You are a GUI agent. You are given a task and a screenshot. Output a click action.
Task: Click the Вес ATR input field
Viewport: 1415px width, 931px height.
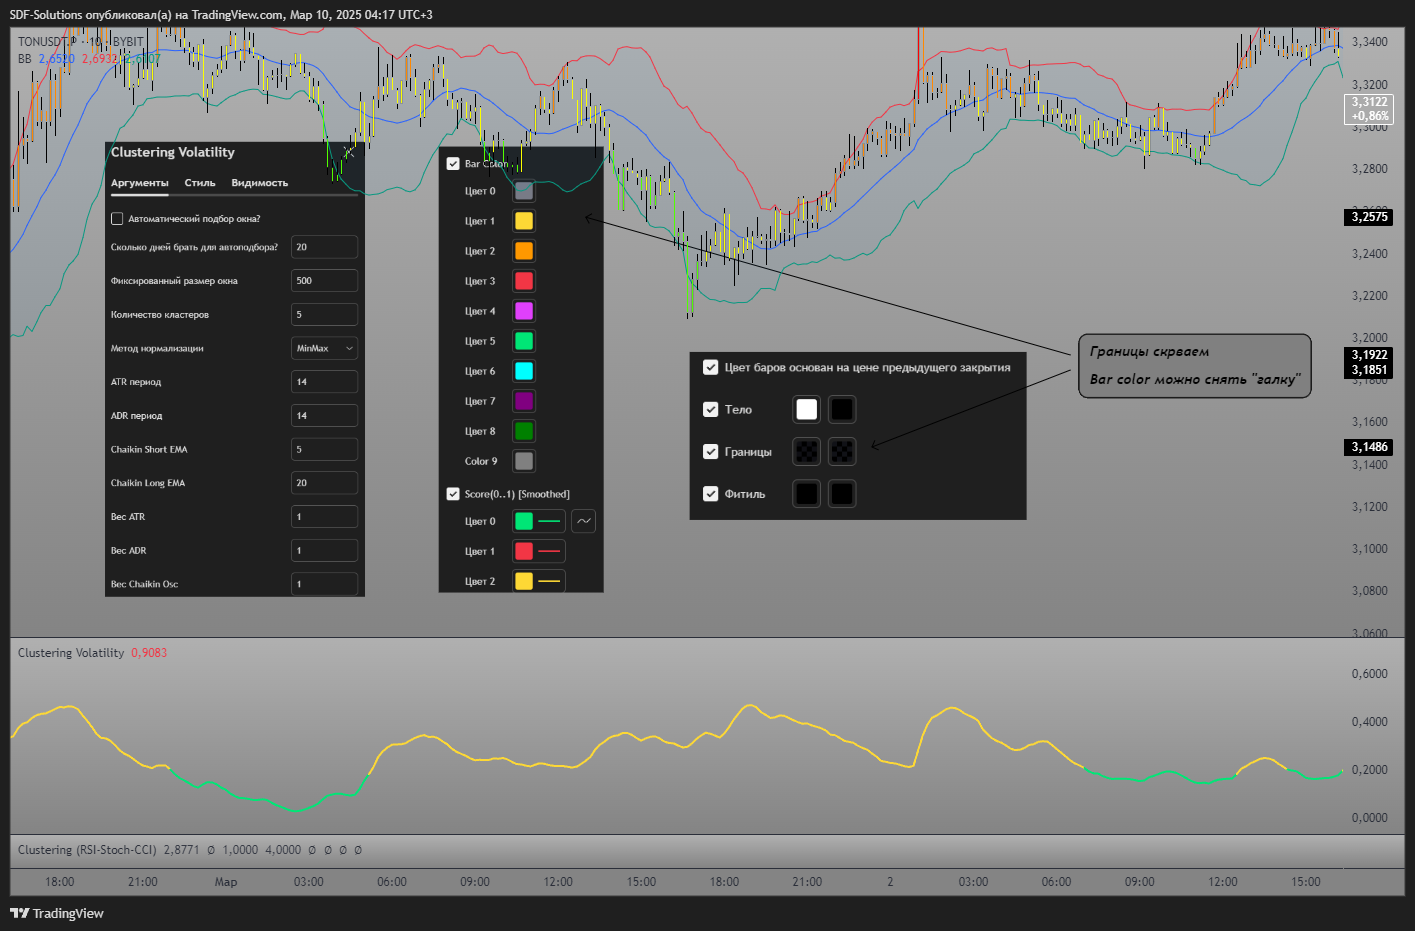tap(324, 517)
